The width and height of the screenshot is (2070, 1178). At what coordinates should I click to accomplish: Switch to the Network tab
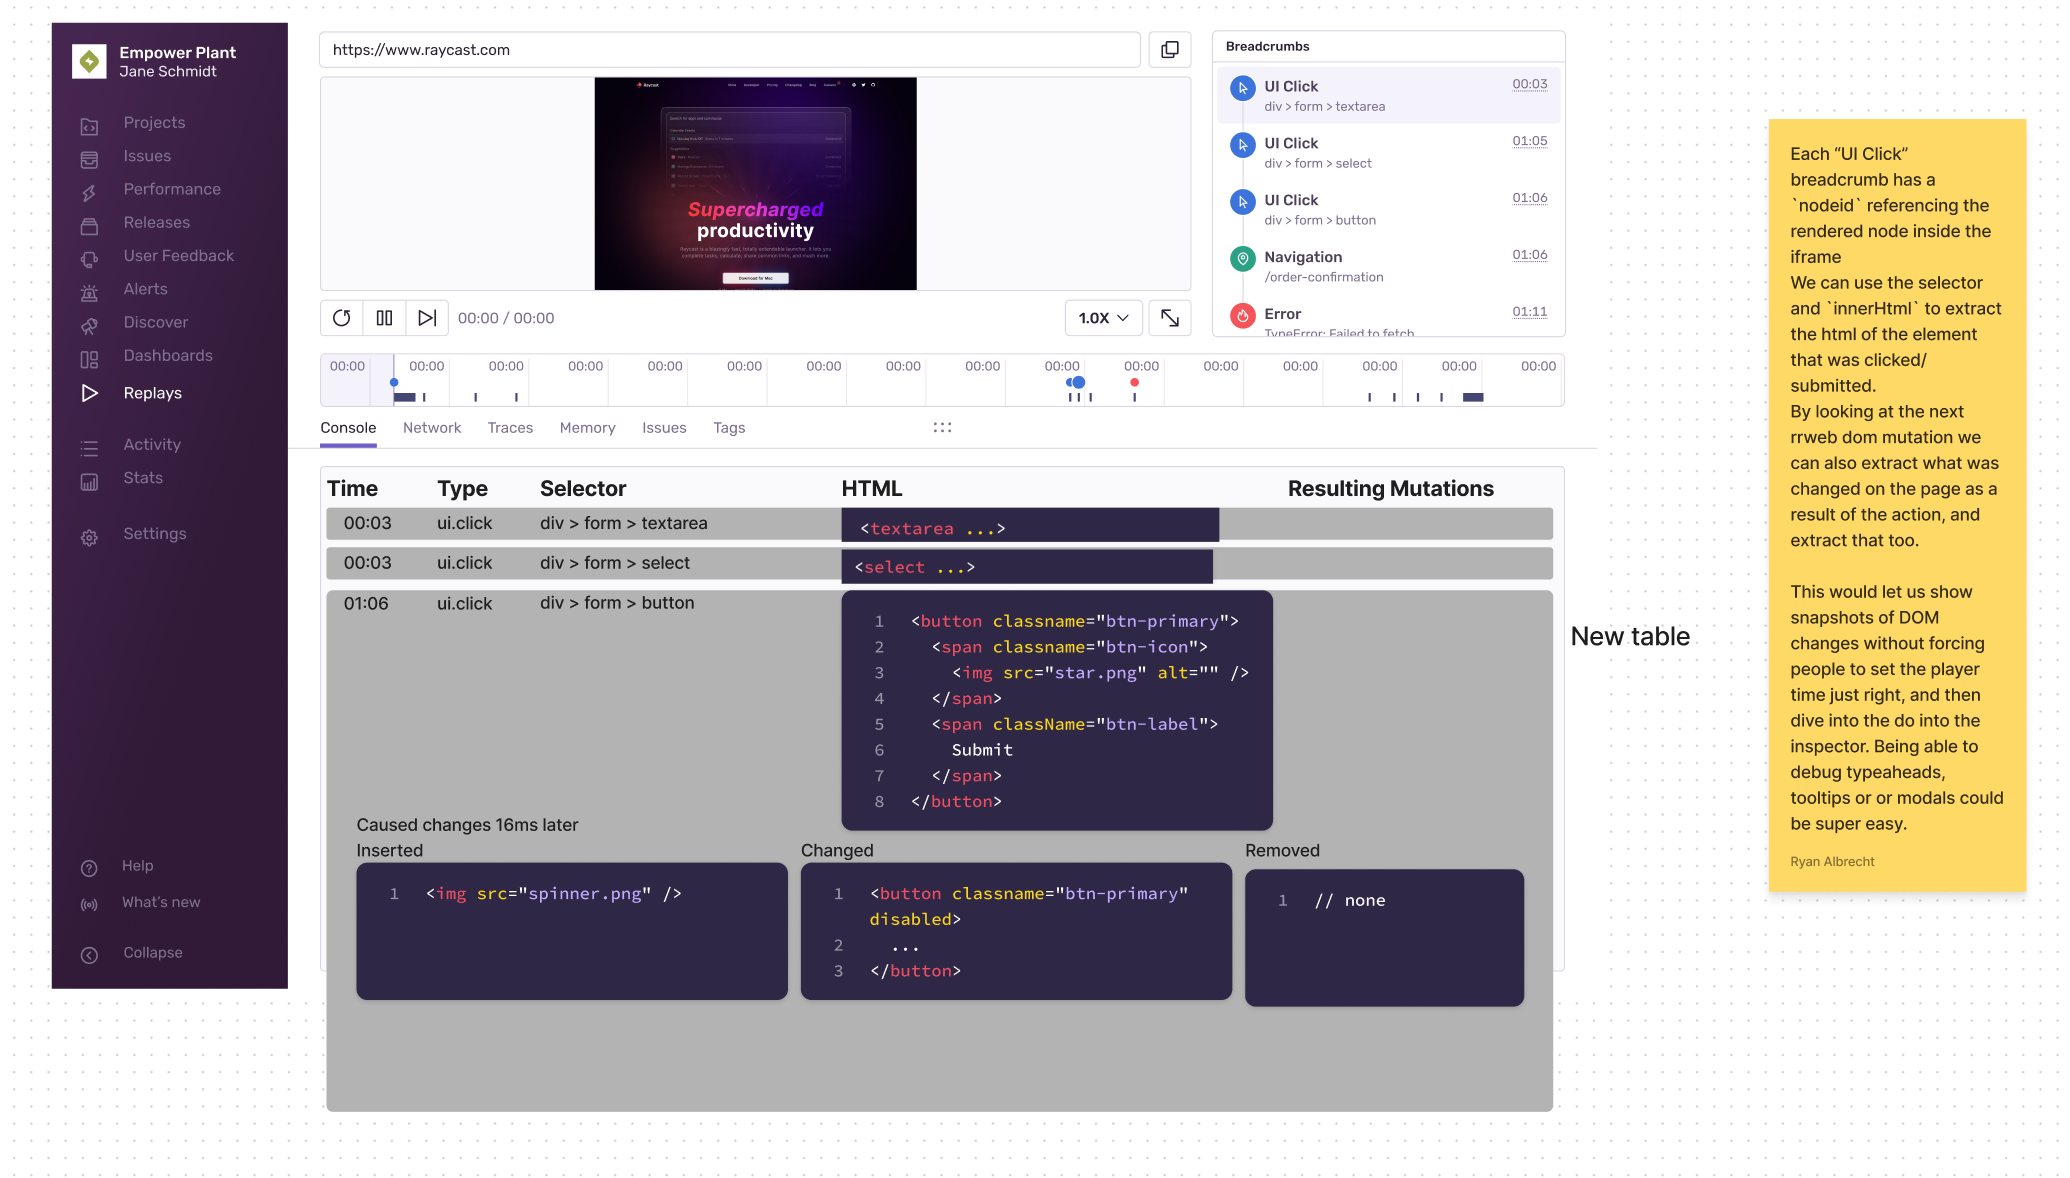pyautogui.click(x=432, y=428)
